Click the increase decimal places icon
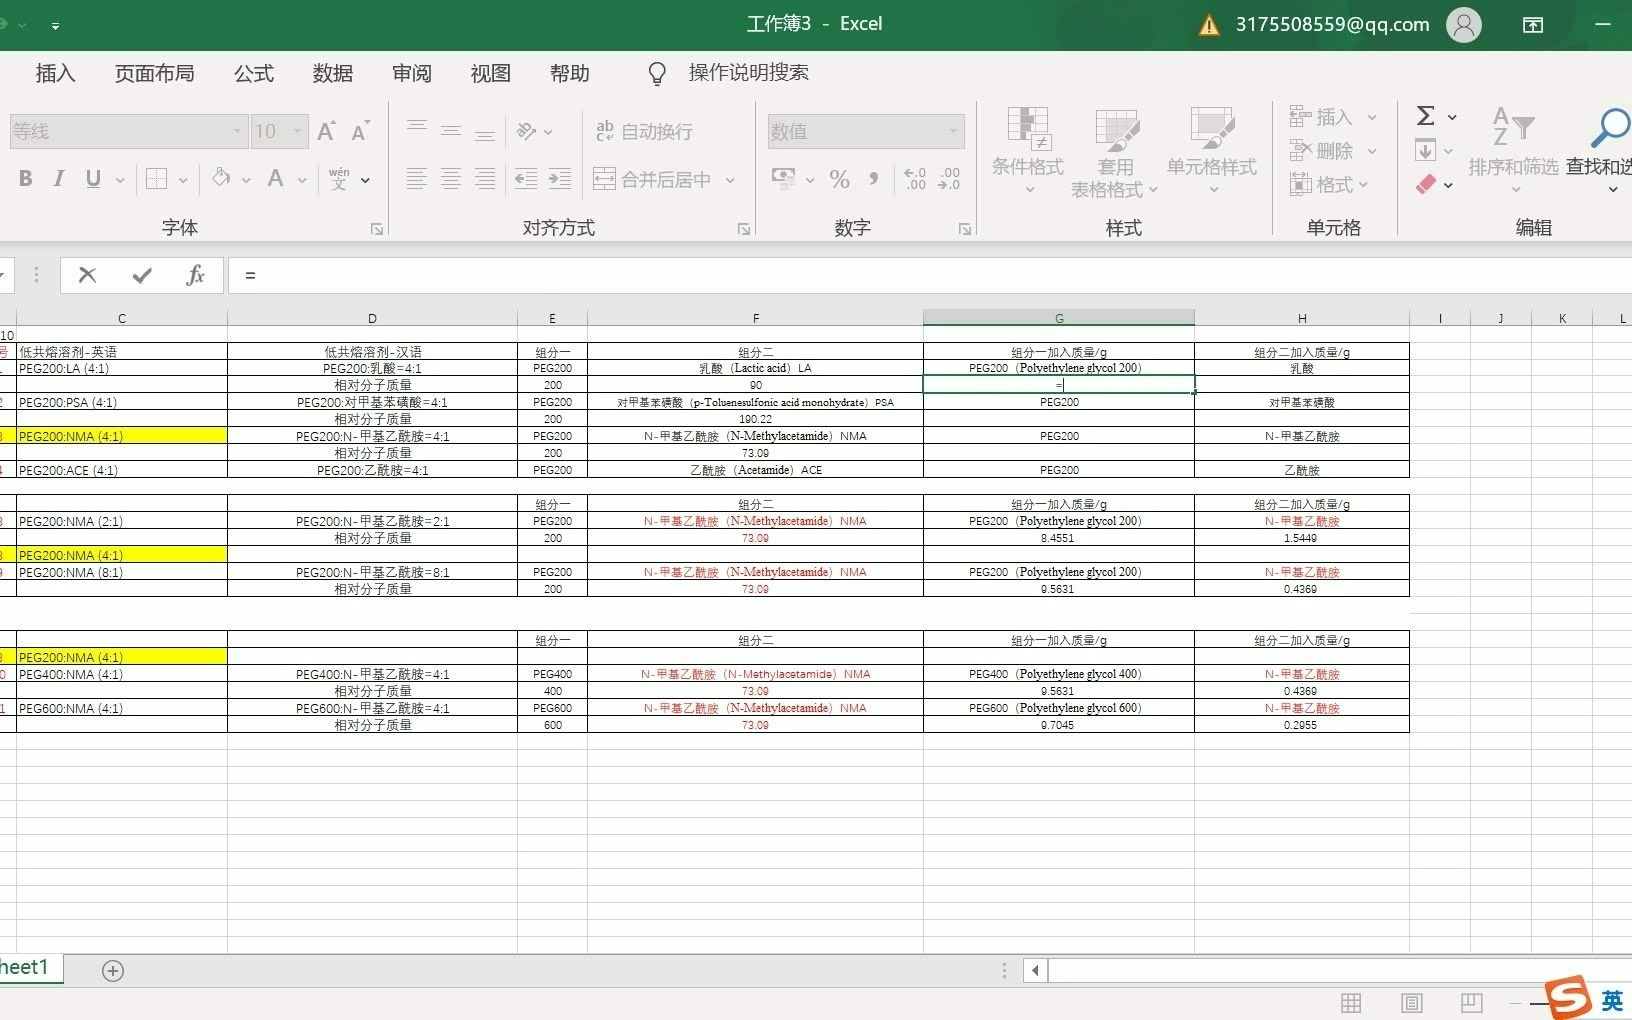The height and width of the screenshot is (1020, 1632). [915, 179]
